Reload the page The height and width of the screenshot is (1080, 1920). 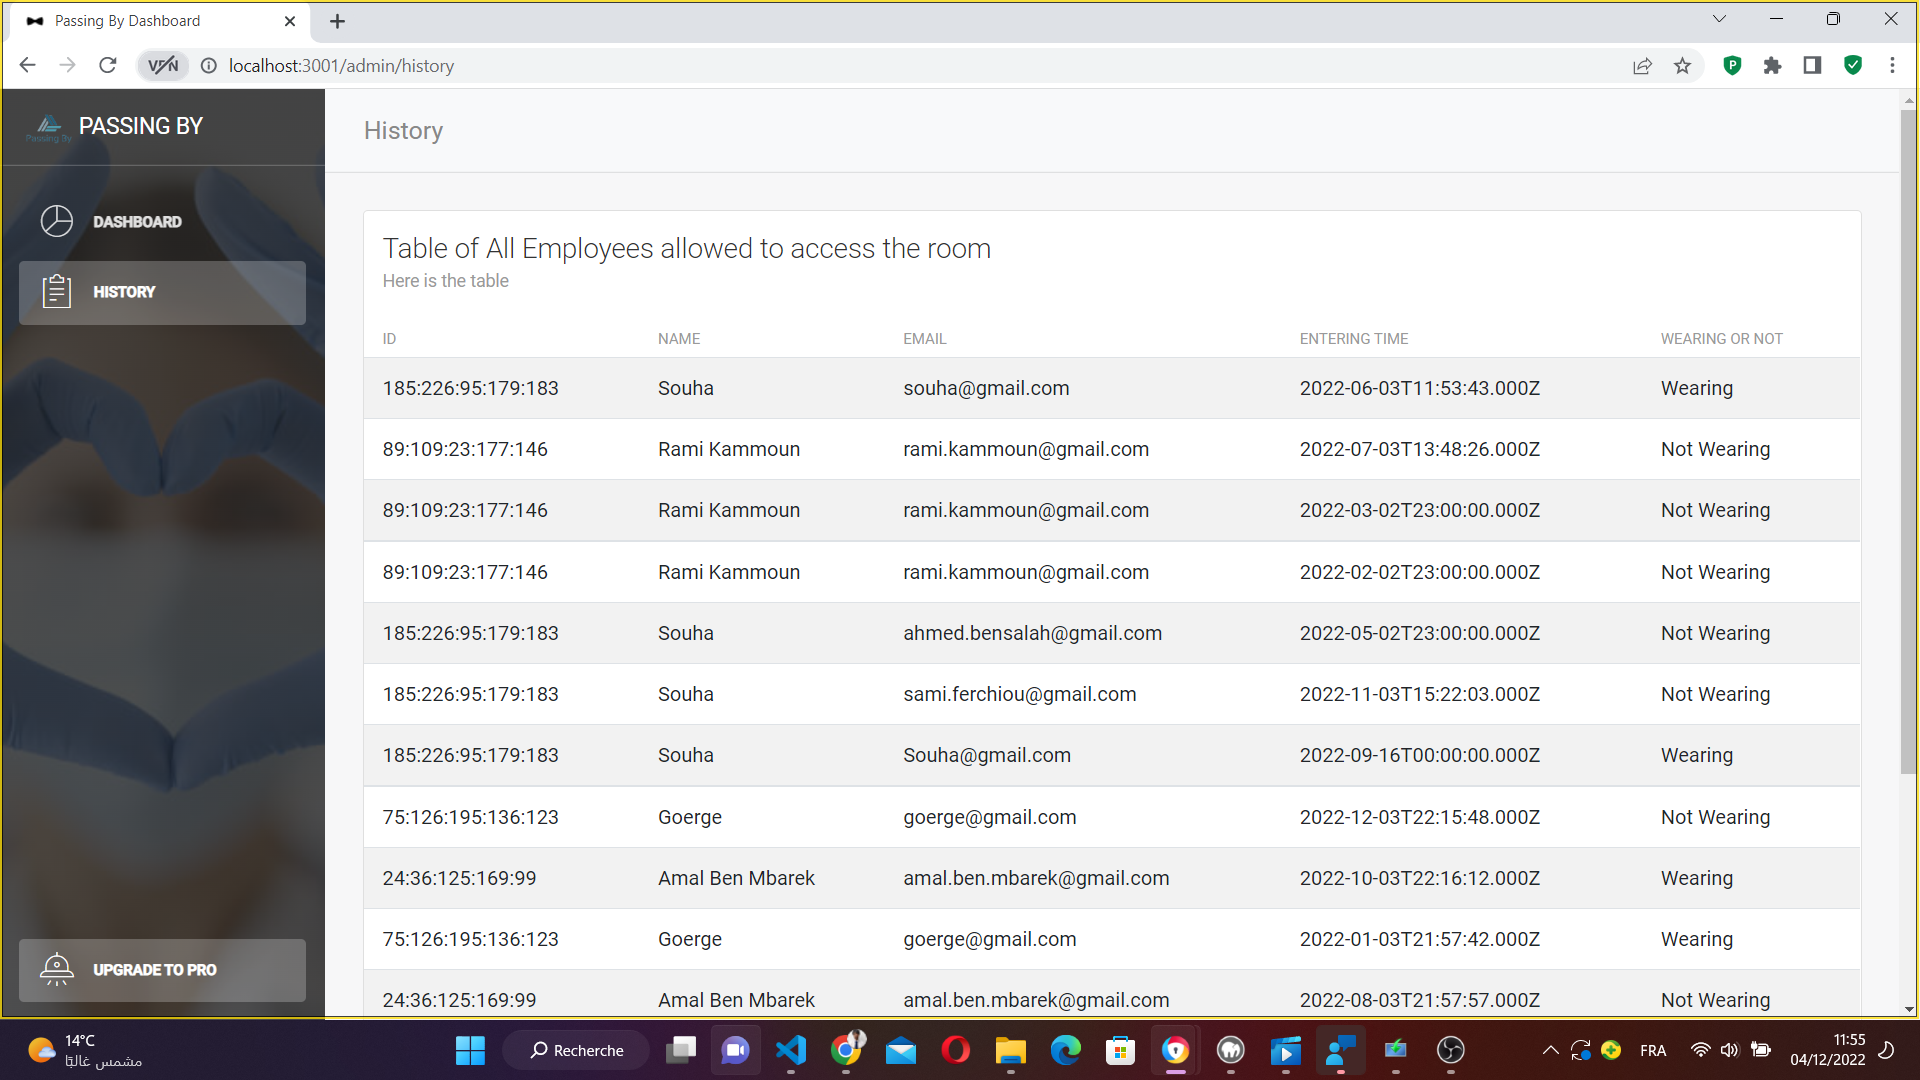pyautogui.click(x=108, y=66)
